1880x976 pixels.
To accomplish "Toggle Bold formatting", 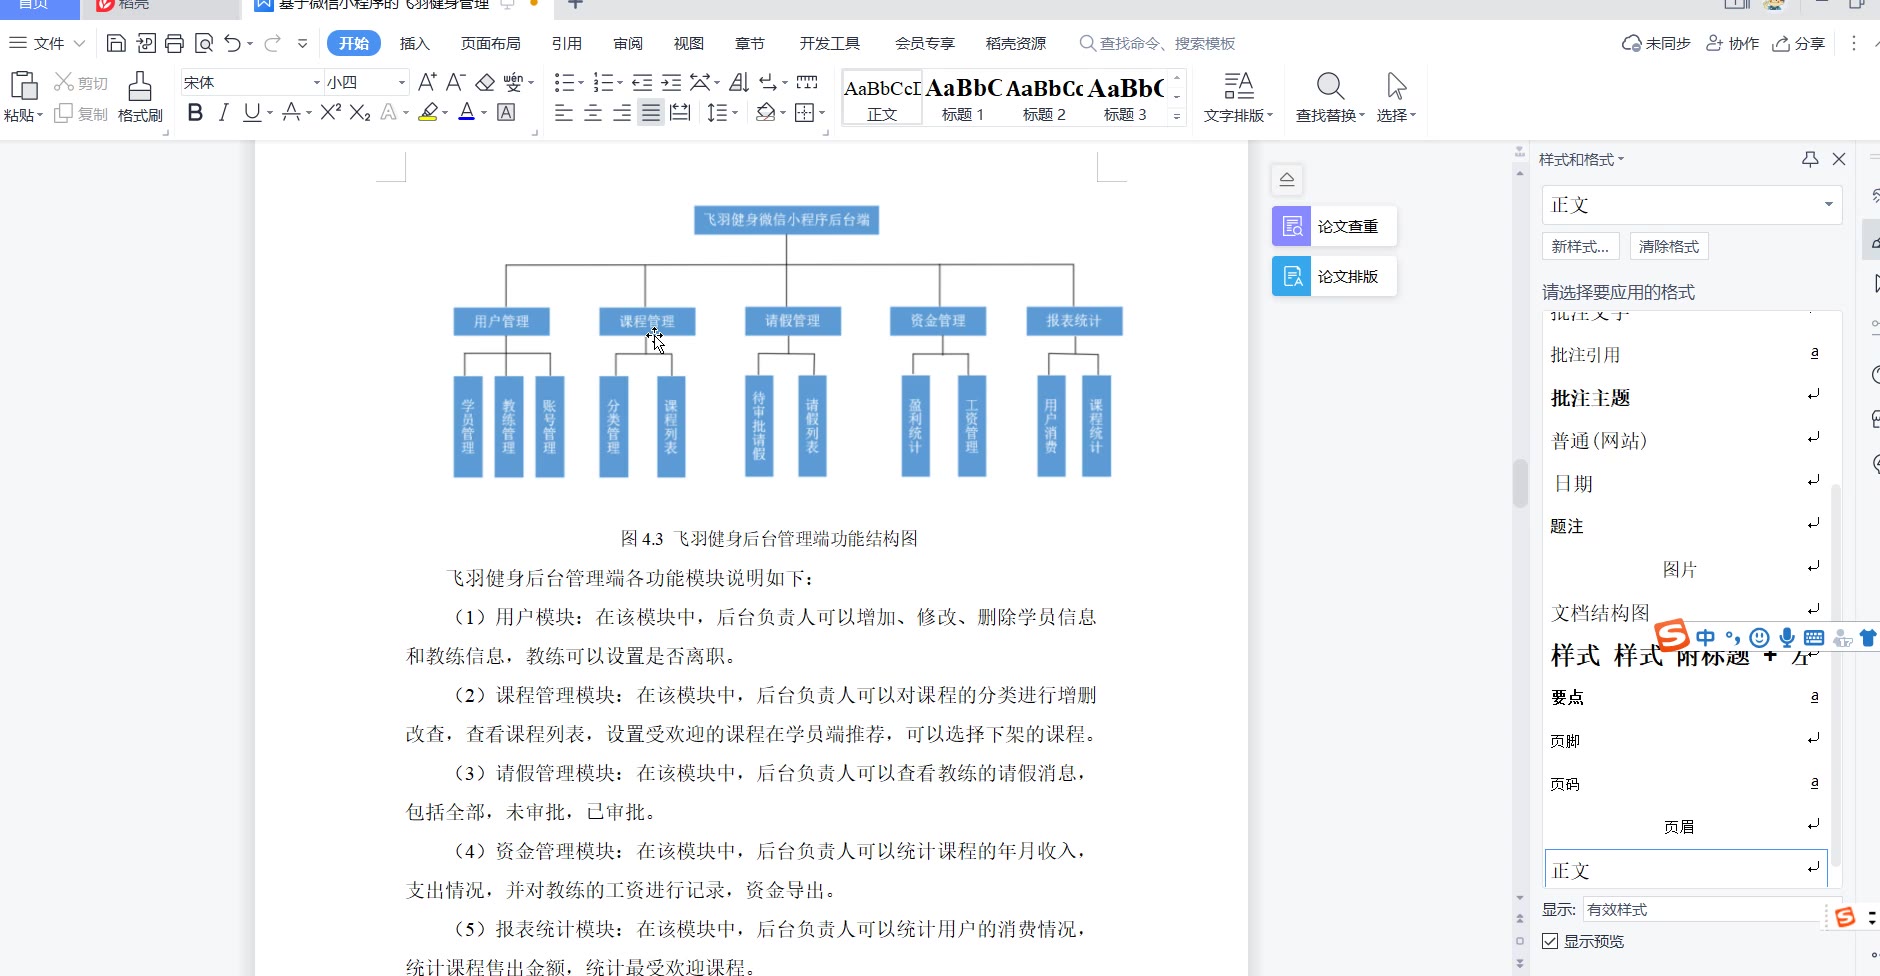I will [x=195, y=112].
